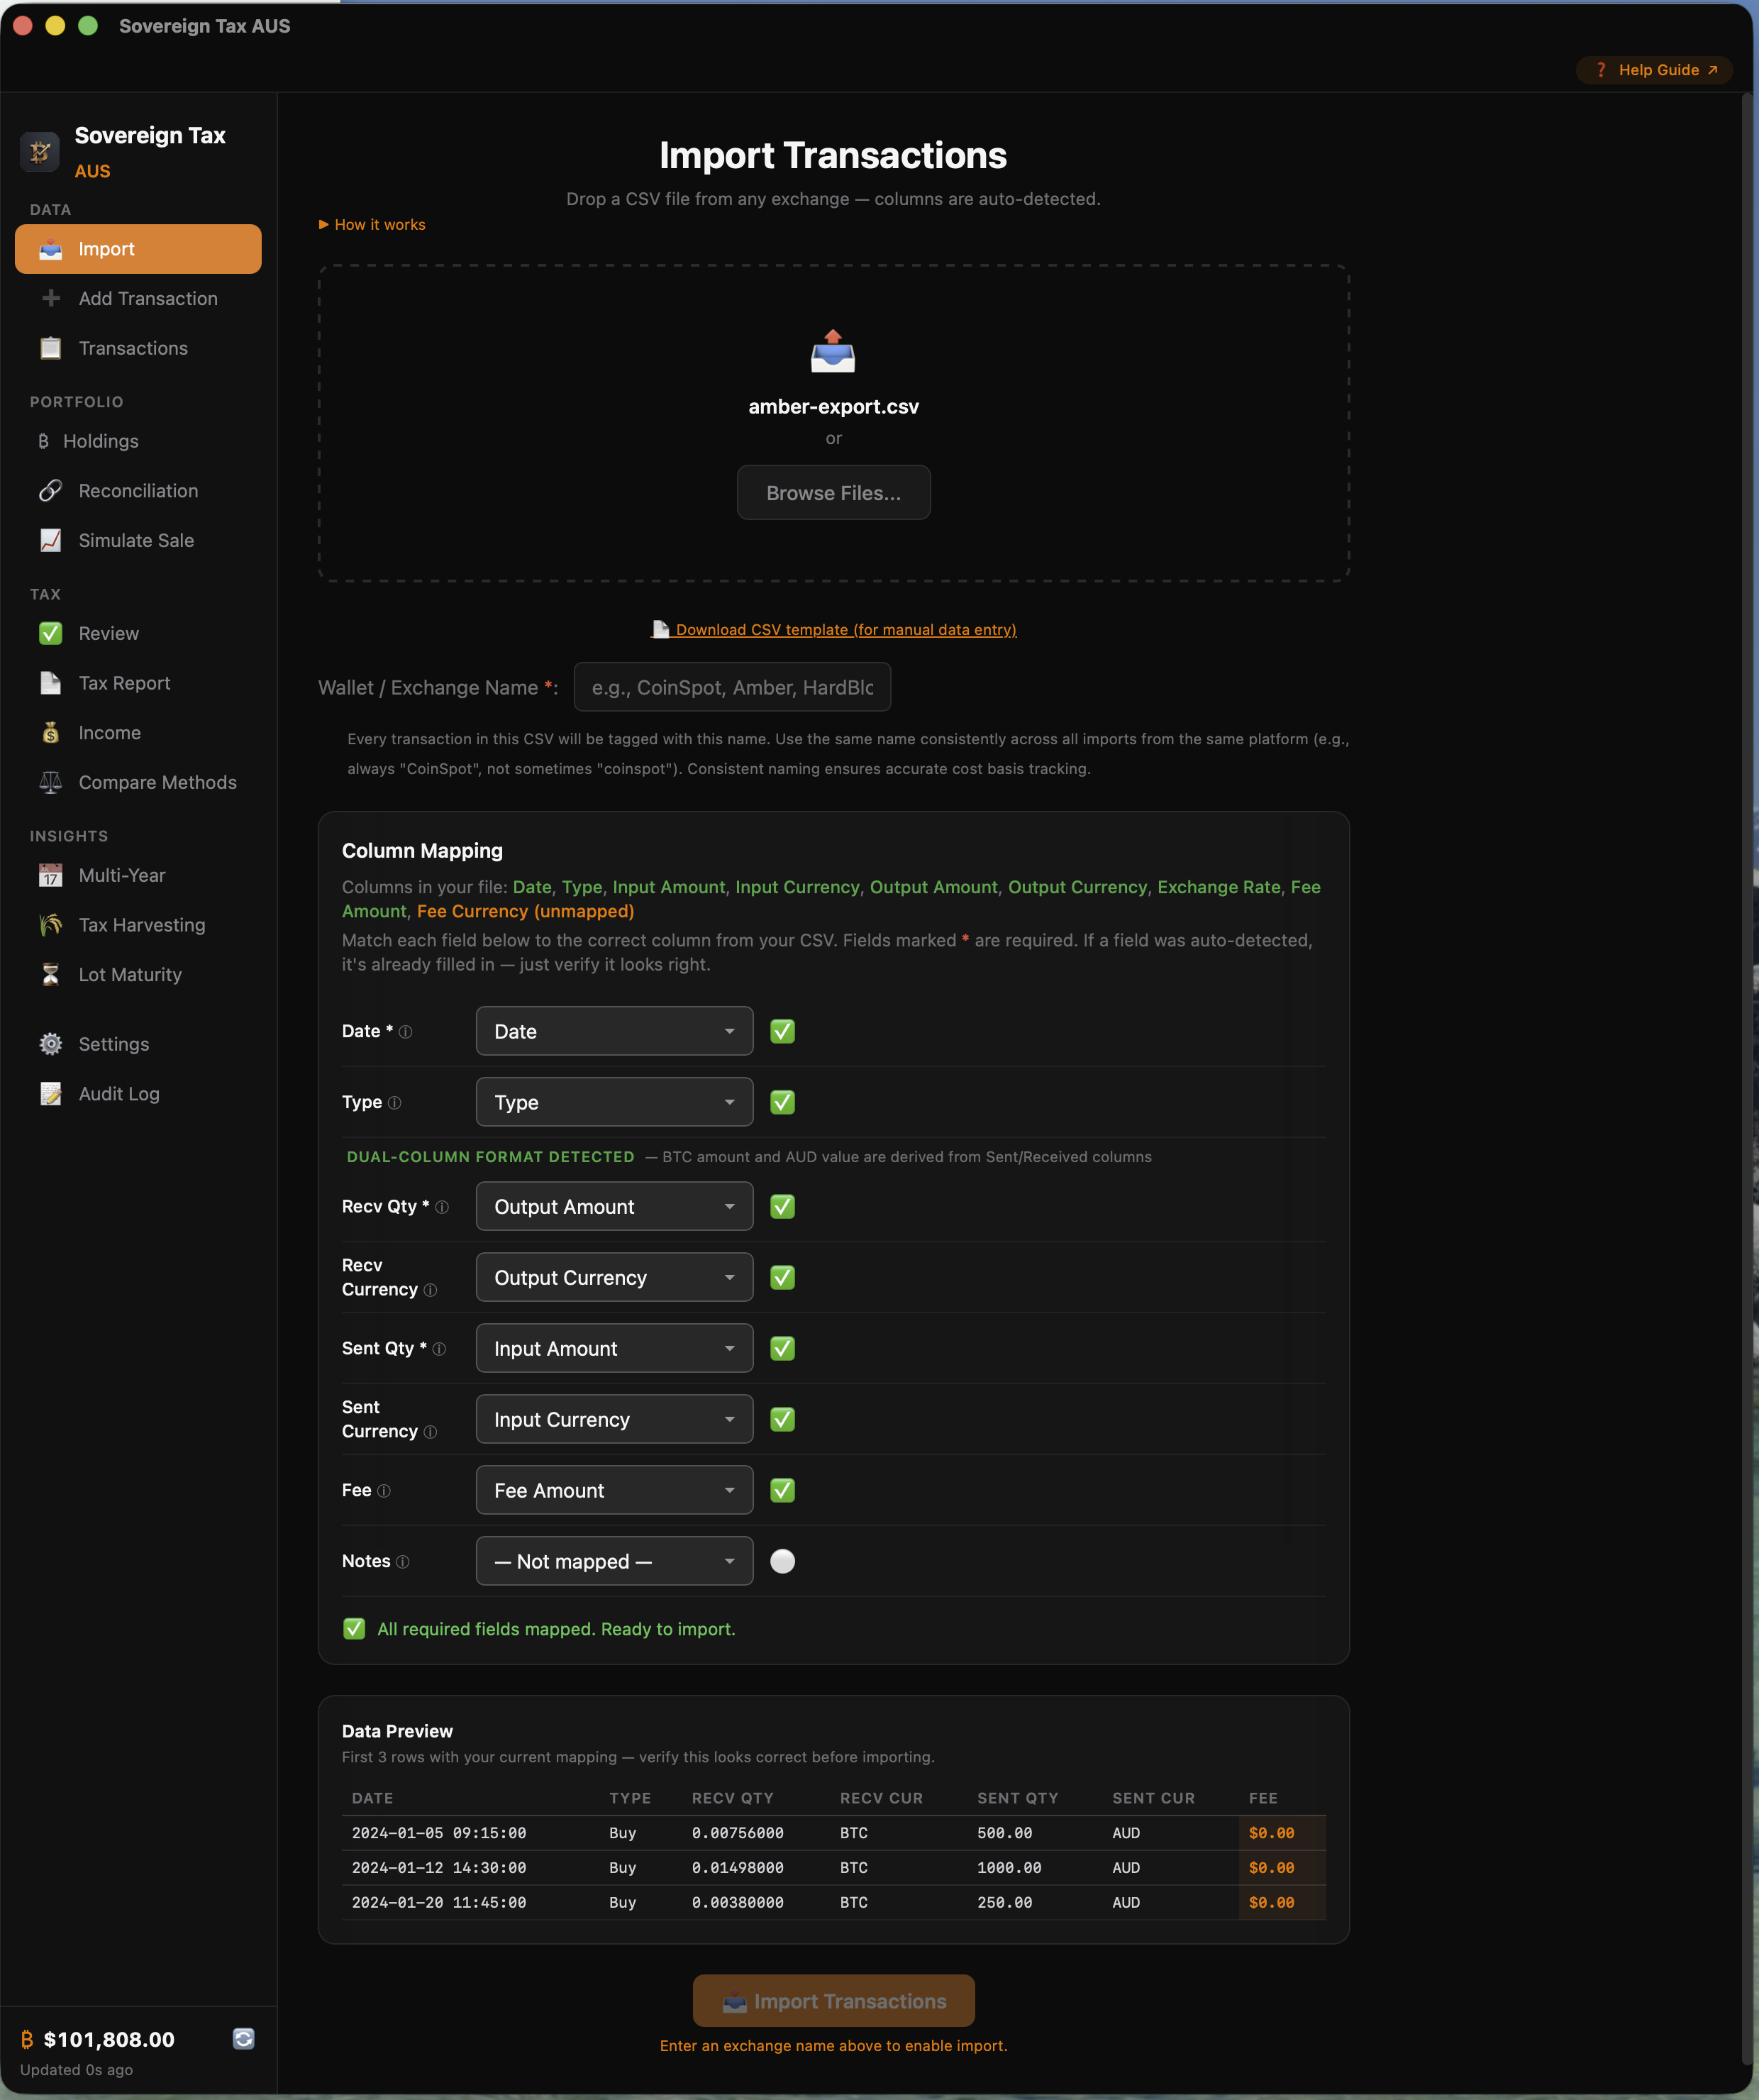Click the Wallet / Exchange Name input field
Image resolution: width=1759 pixels, height=2100 pixels.
732,687
